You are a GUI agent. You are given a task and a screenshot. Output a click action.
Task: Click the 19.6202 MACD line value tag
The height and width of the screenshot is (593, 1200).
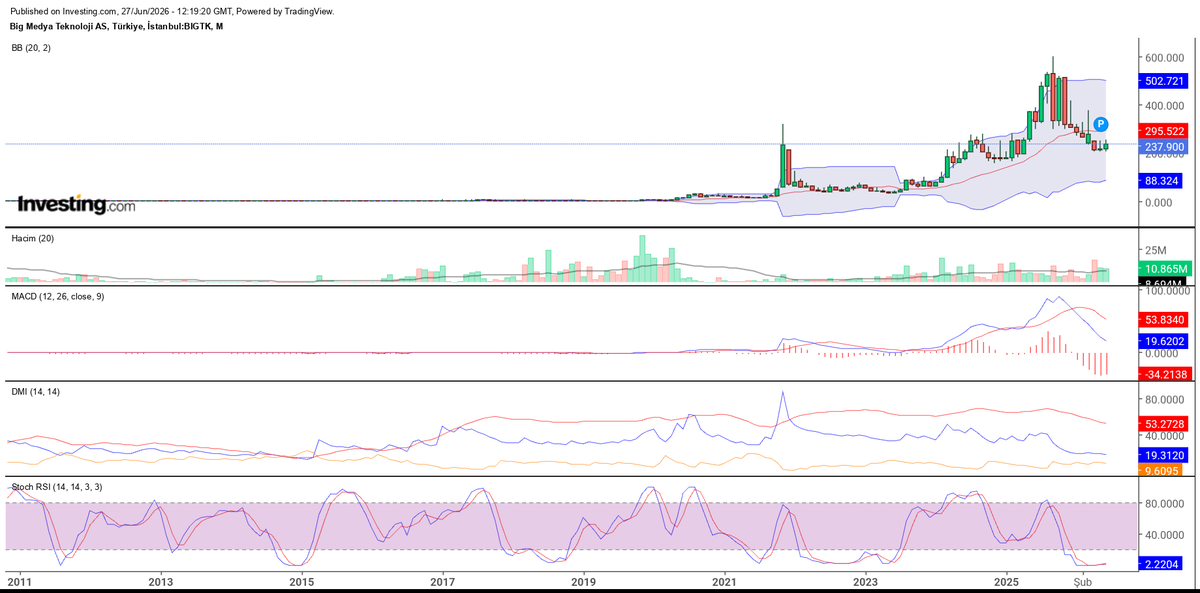pyautogui.click(x=1164, y=340)
